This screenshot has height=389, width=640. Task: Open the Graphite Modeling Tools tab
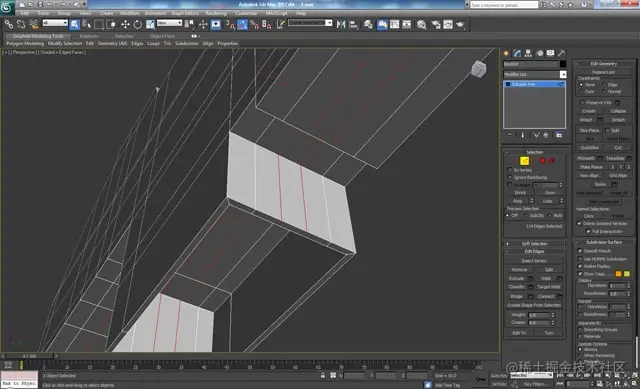38,36
